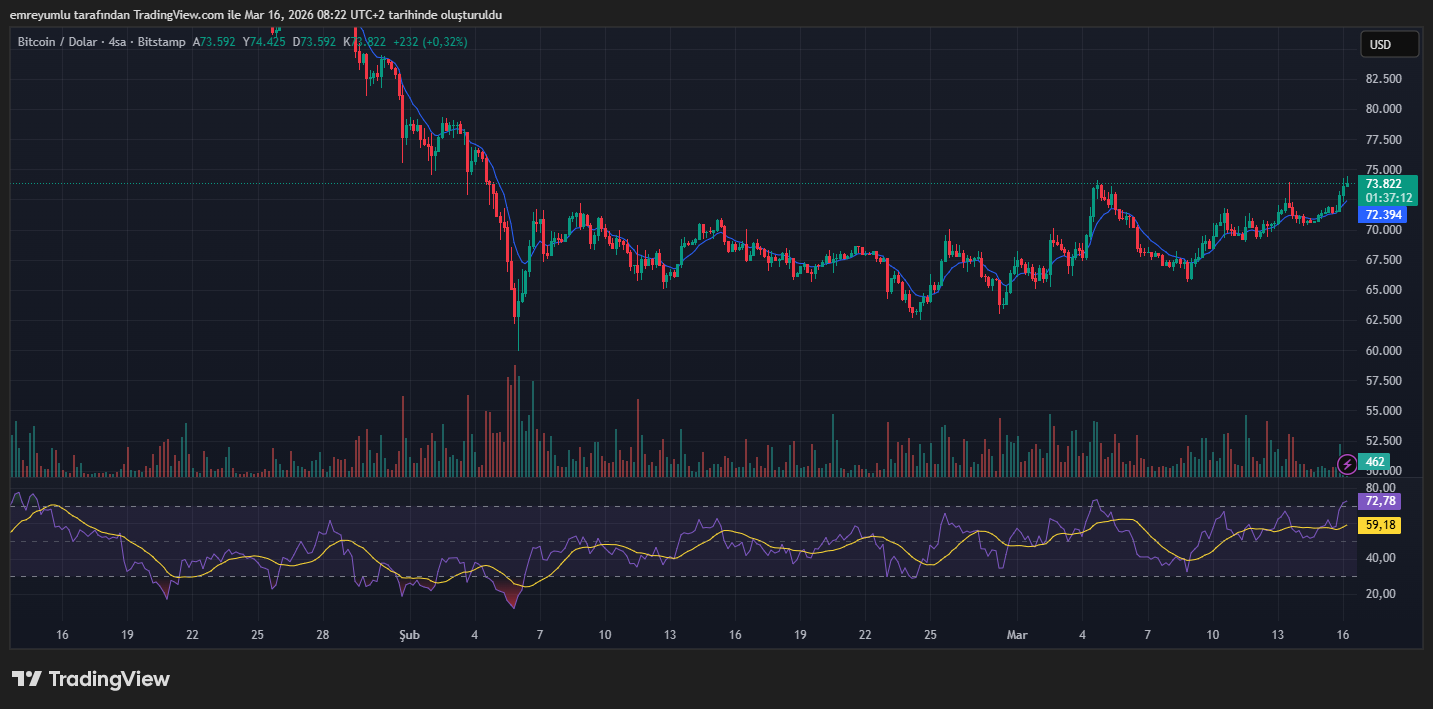The height and width of the screenshot is (709, 1433).
Task: Click the 20,00 level on RSI scale
Action: [x=1380, y=594]
